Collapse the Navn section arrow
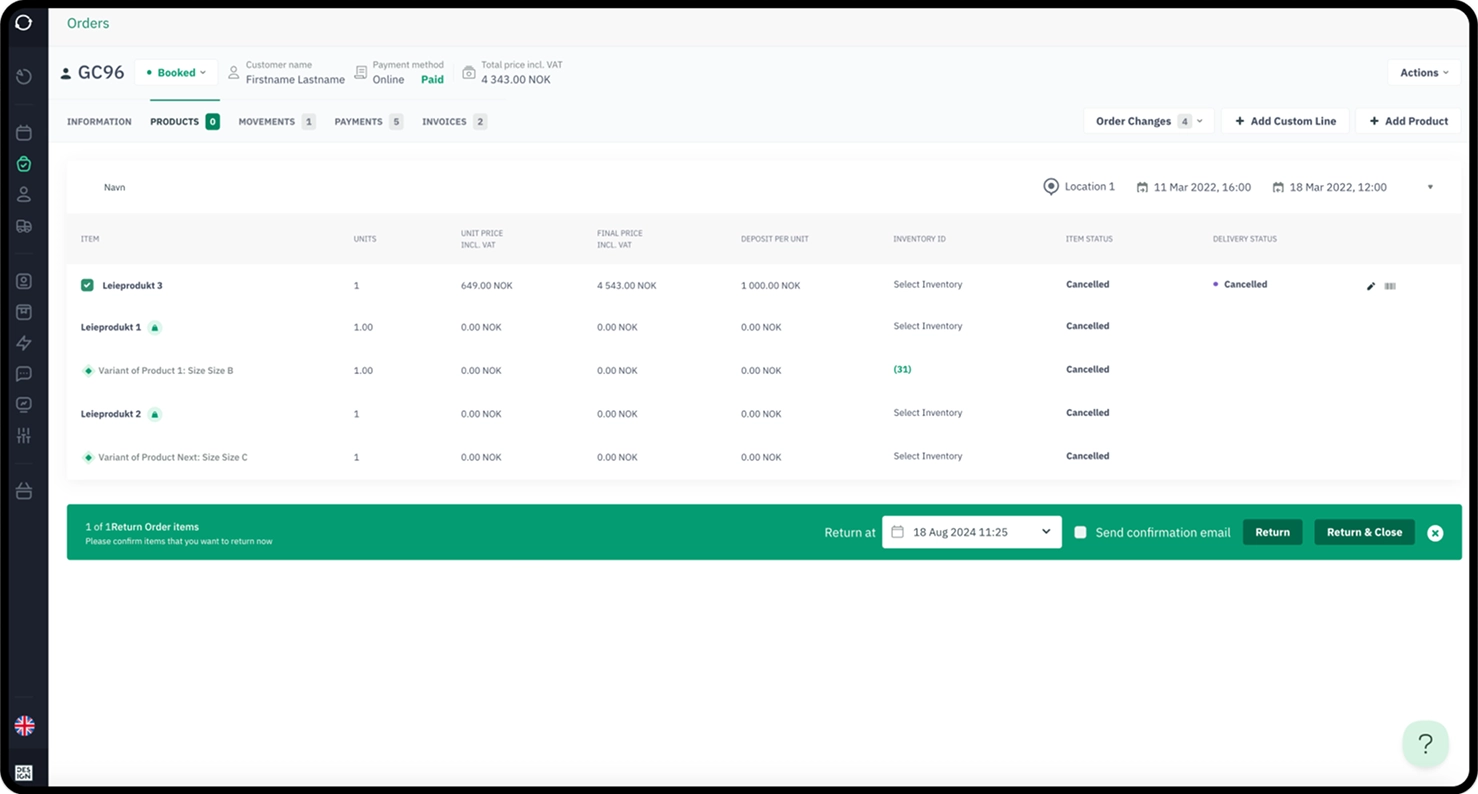 click(x=1430, y=187)
